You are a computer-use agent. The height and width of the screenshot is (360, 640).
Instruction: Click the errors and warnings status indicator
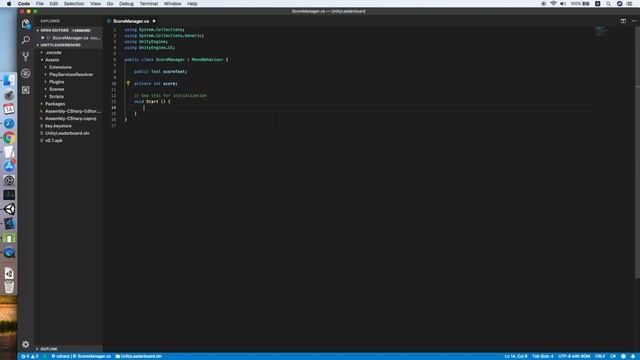click(30, 356)
